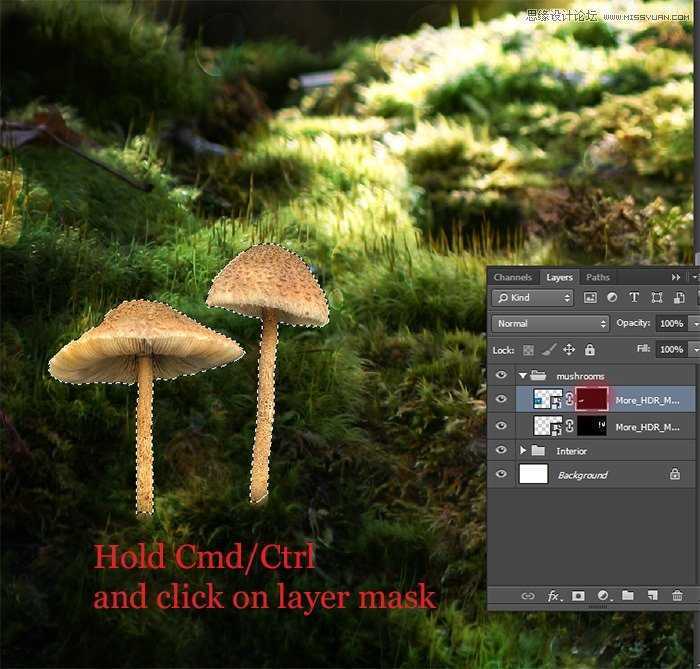Click the mushrooms group folder icon
This screenshot has width=700, height=669.
(538, 375)
